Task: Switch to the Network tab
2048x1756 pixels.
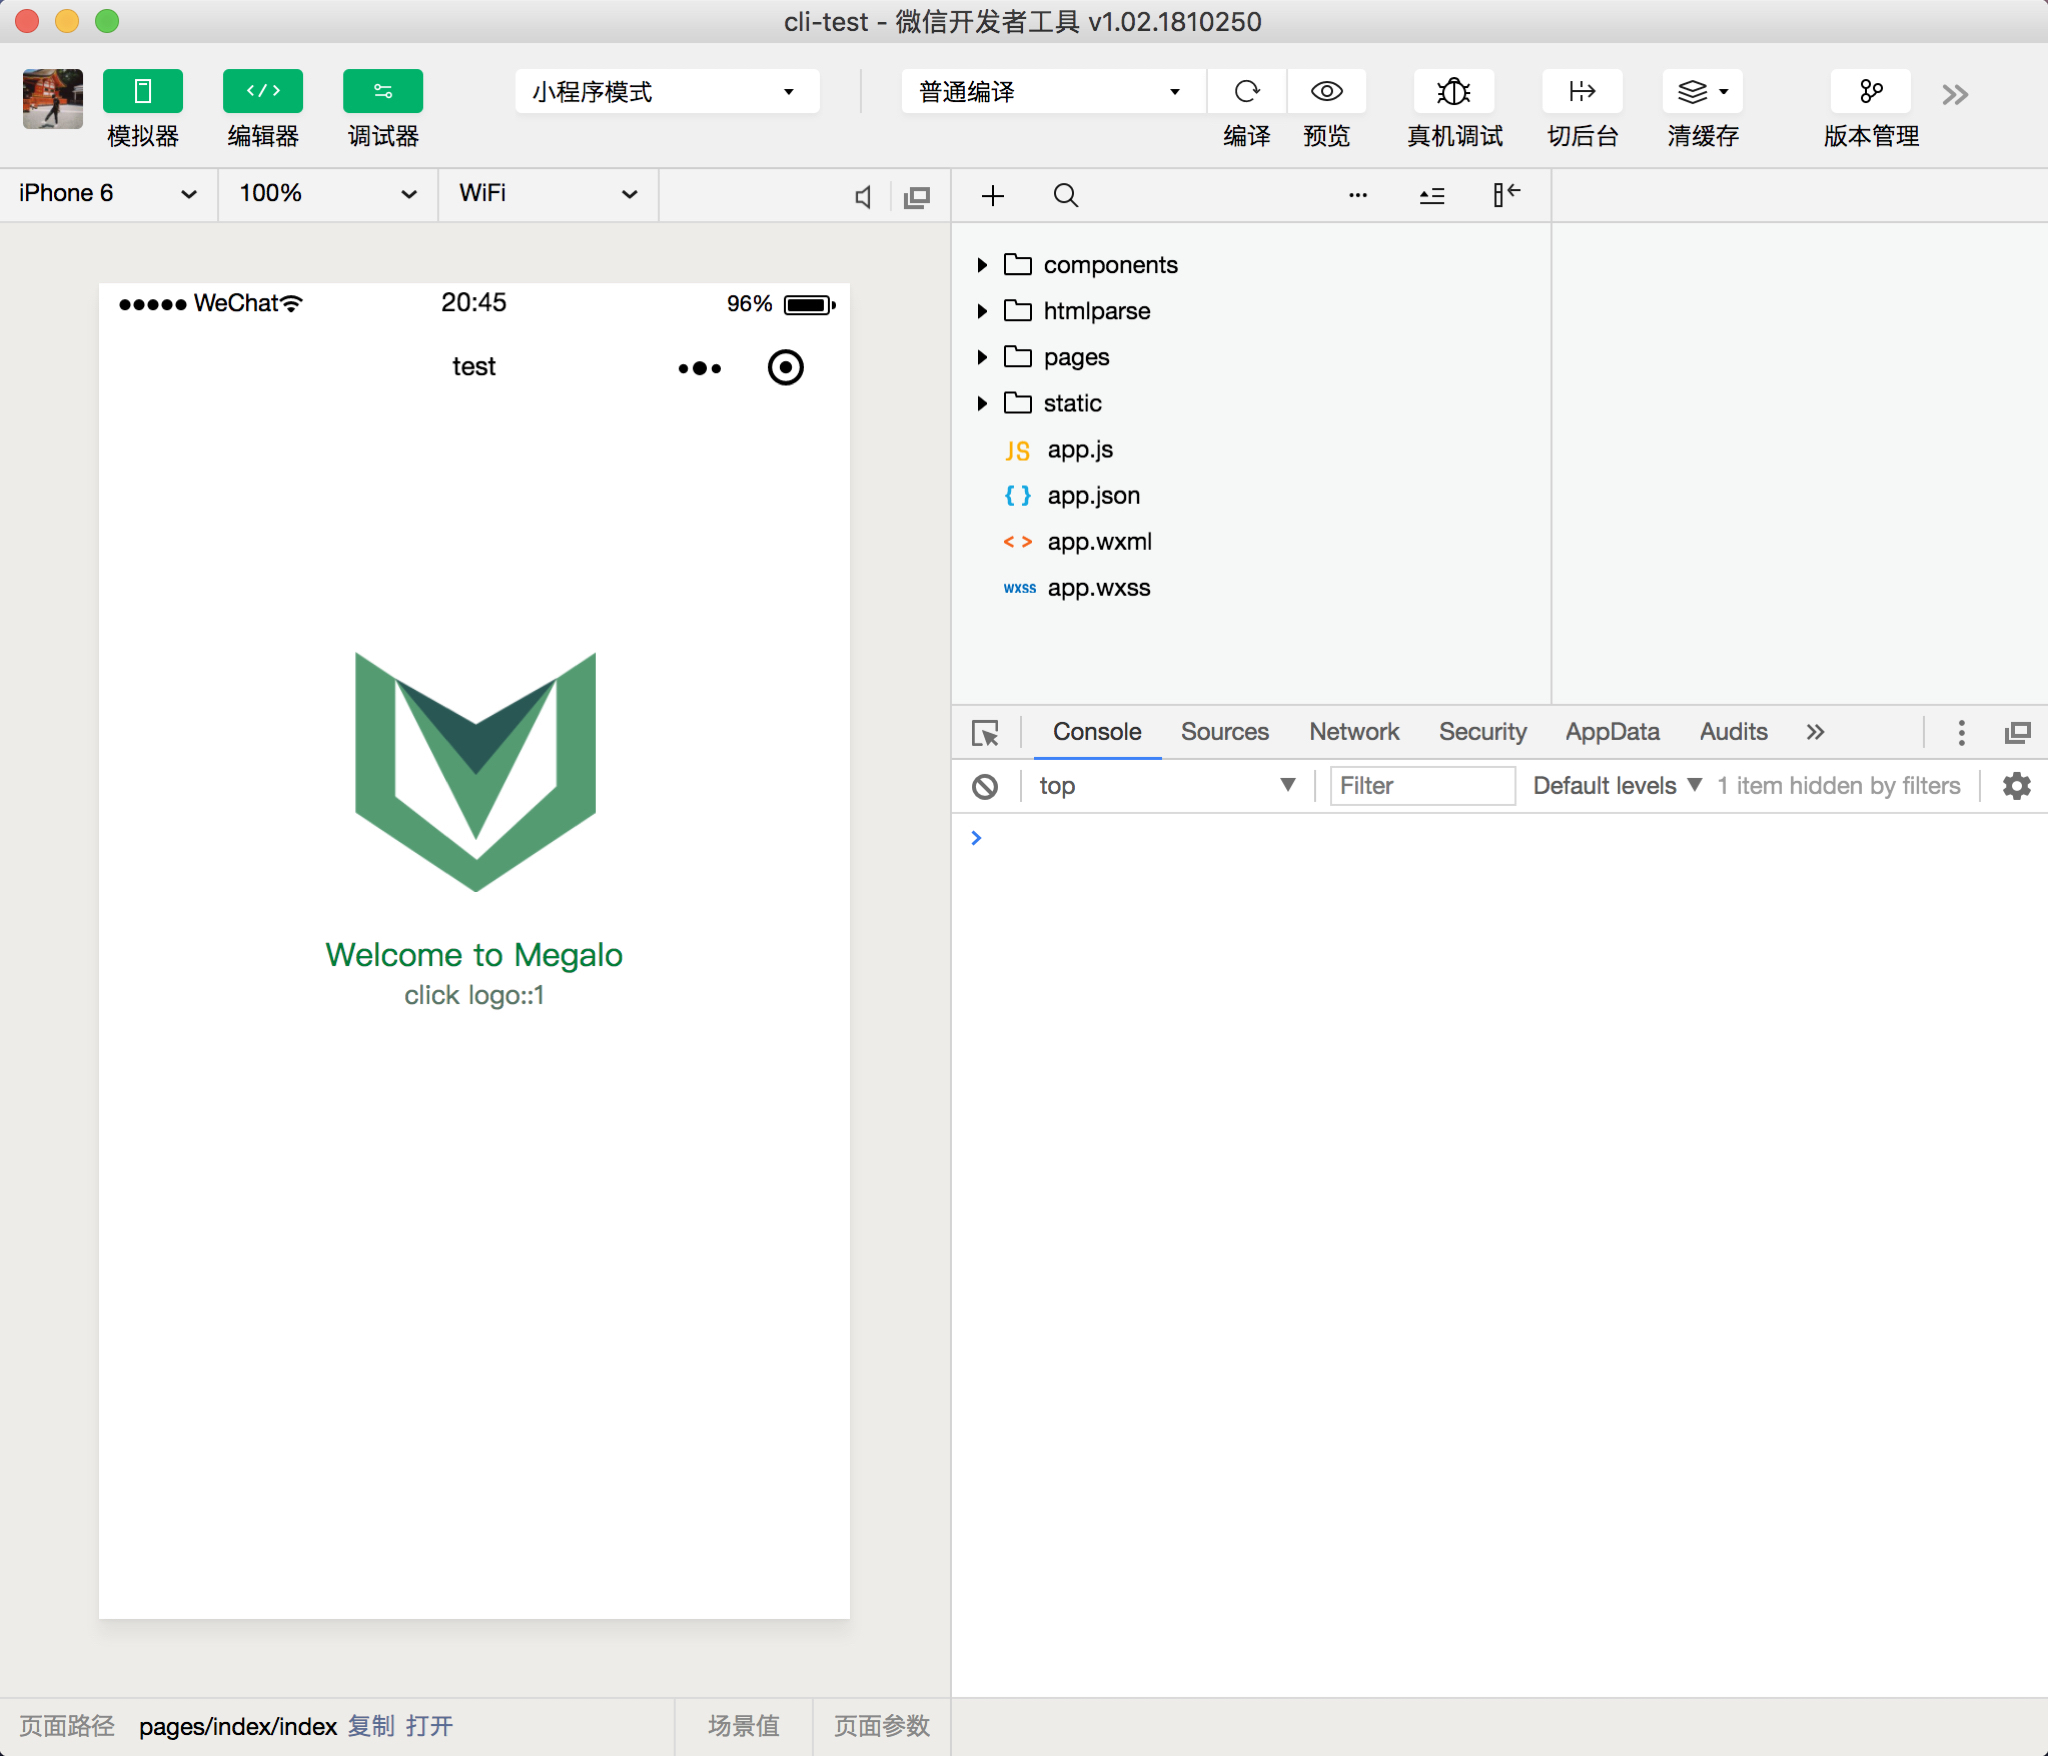Action: [1355, 730]
